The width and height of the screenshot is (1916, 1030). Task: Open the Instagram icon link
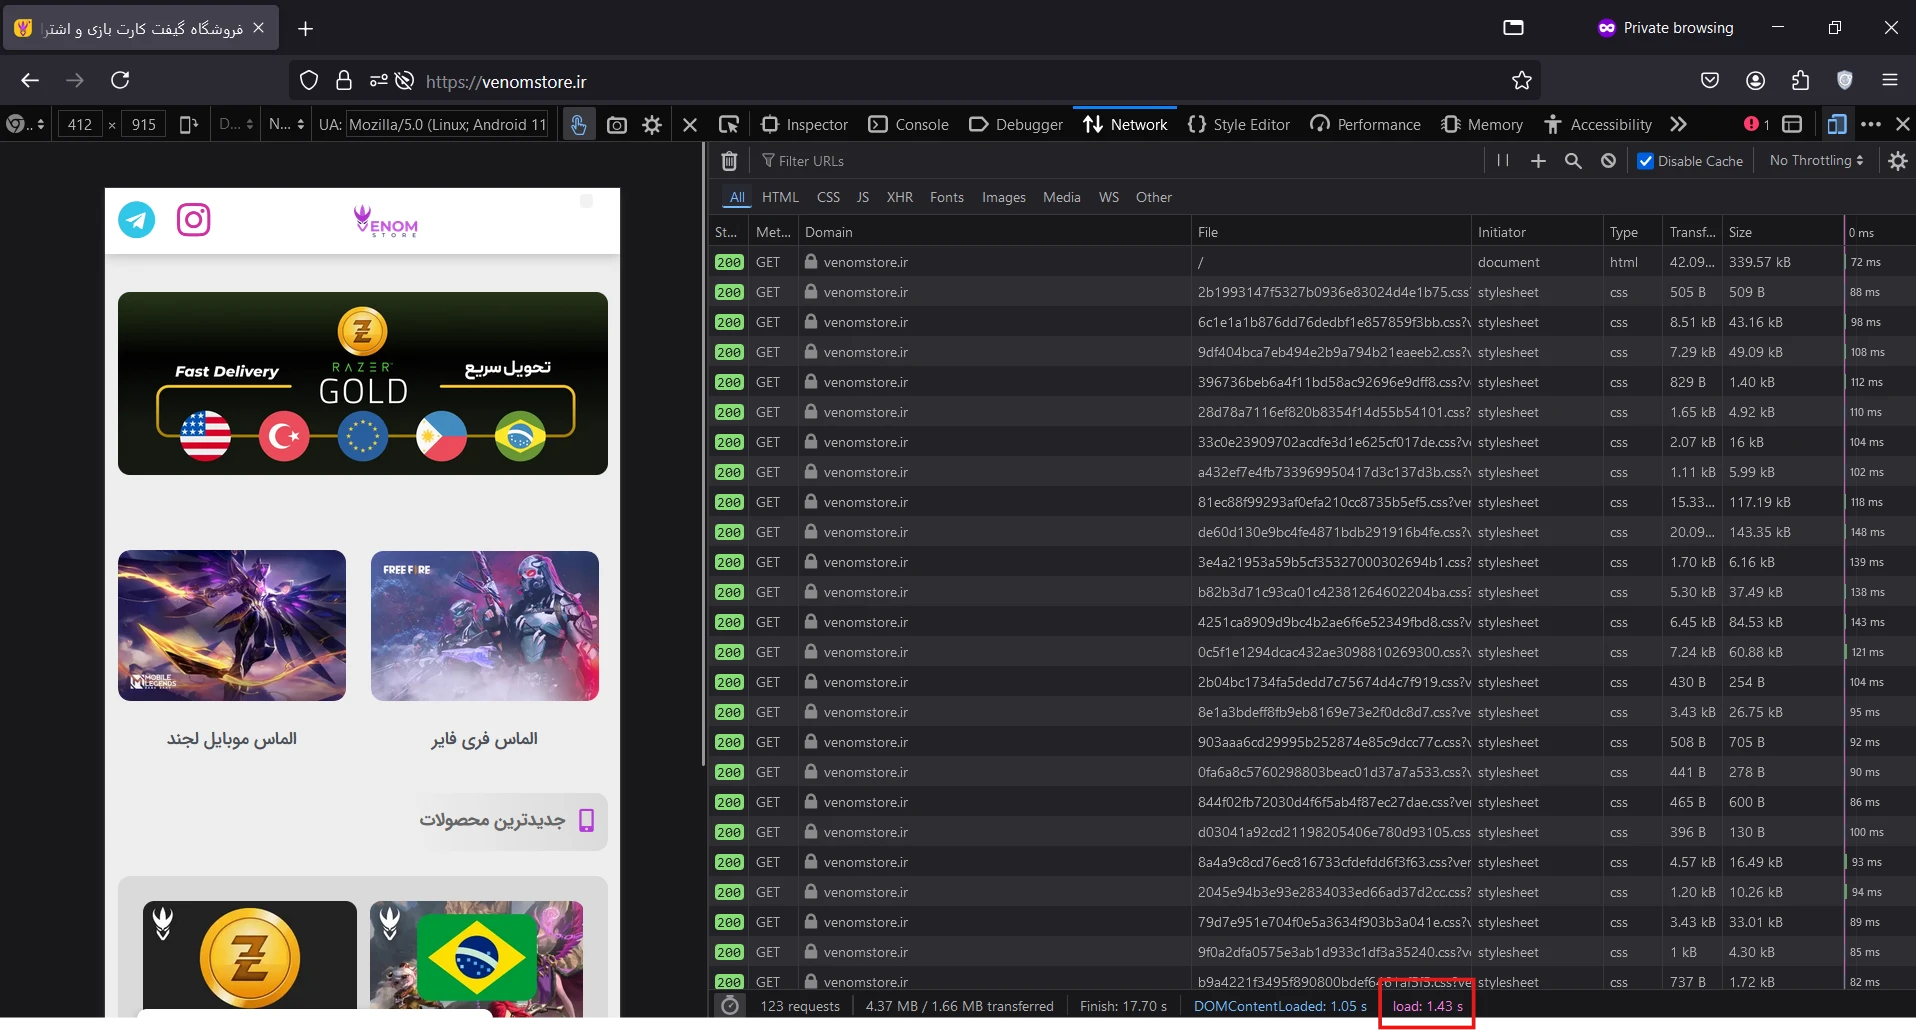193,220
